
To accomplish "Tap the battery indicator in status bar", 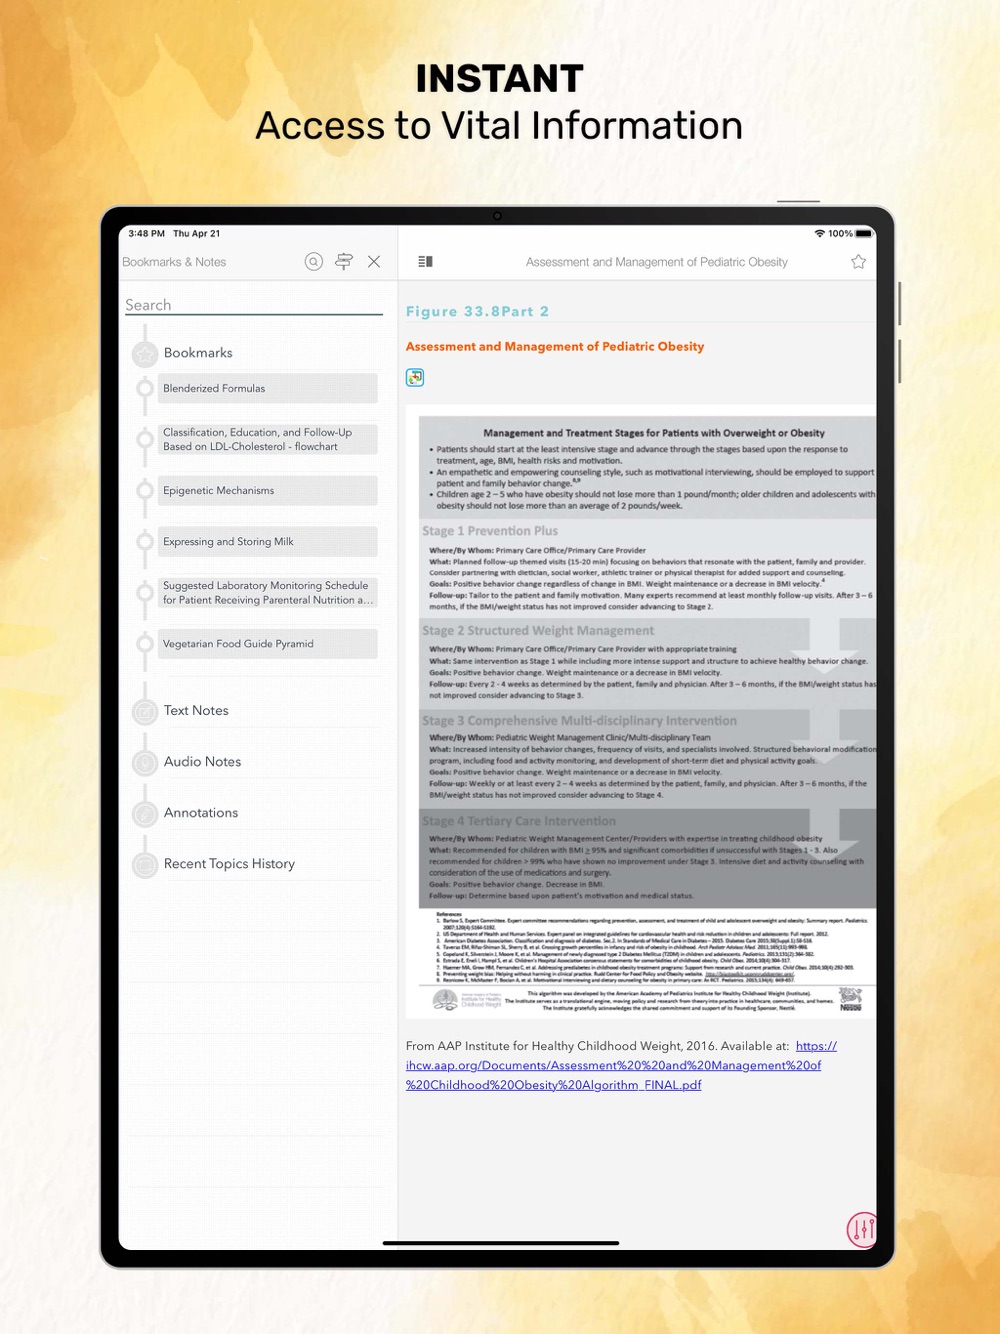I will click(x=864, y=234).
